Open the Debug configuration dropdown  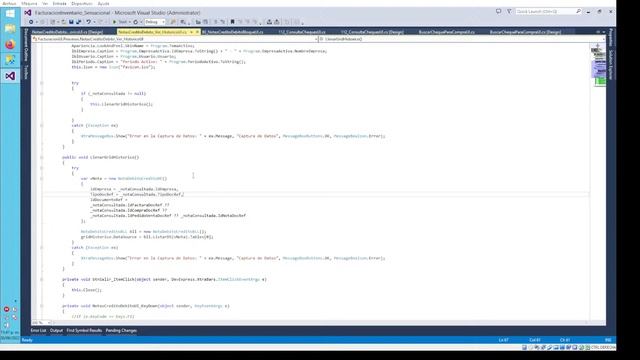tap(155, 22)
